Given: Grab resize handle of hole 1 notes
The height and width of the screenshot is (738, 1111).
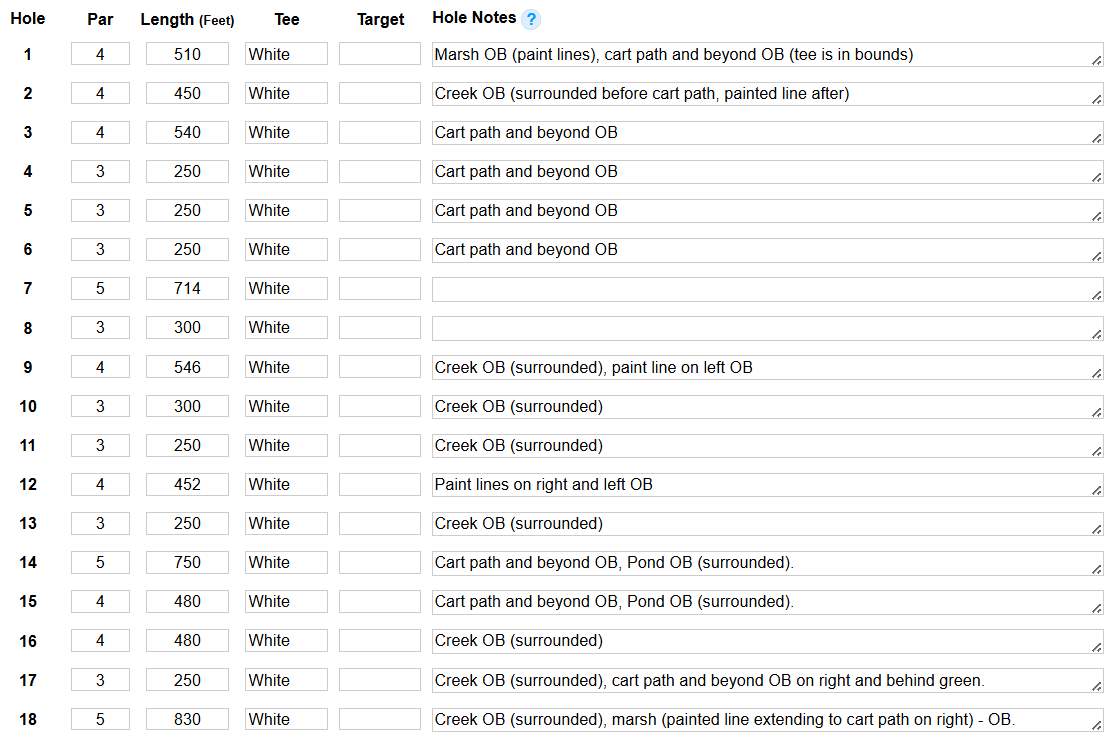Looking at the screenshot, I should tap(1097, 60).
